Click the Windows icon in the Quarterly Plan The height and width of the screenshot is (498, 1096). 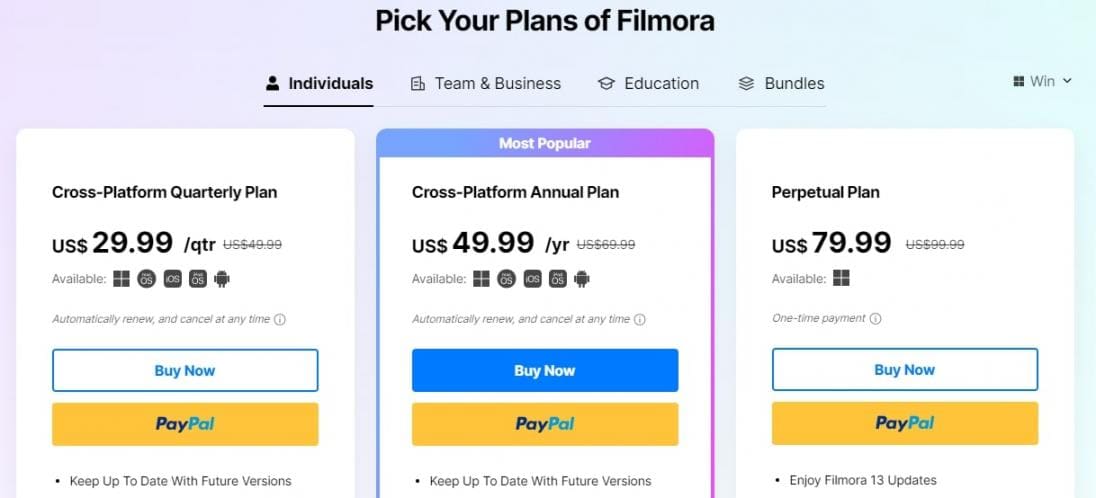point(122,279)
